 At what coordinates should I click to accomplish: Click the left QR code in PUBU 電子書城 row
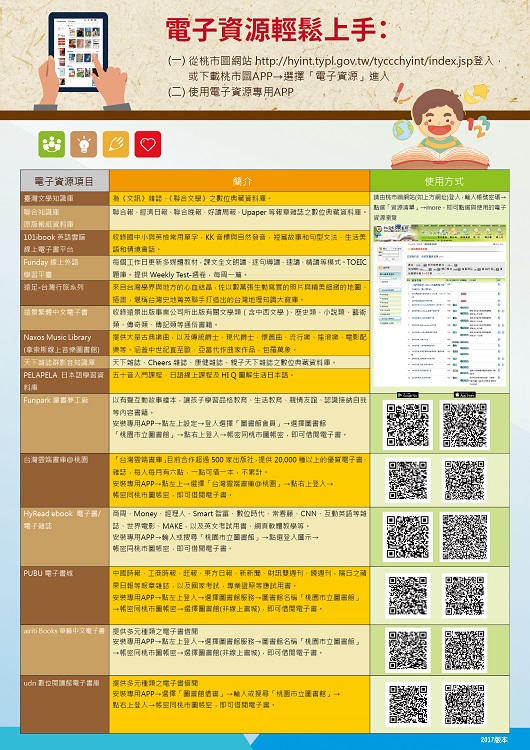click(x=408, y=596)
